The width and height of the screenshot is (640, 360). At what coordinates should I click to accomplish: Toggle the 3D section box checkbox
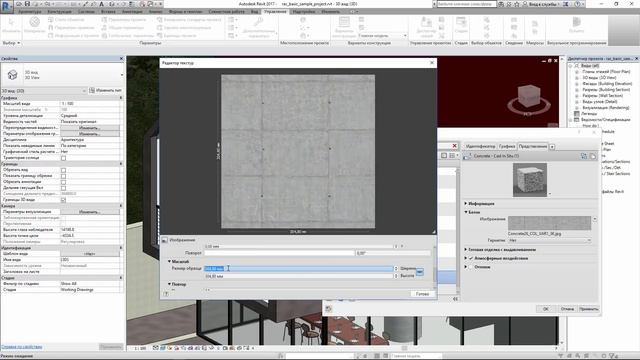point(63,200)
